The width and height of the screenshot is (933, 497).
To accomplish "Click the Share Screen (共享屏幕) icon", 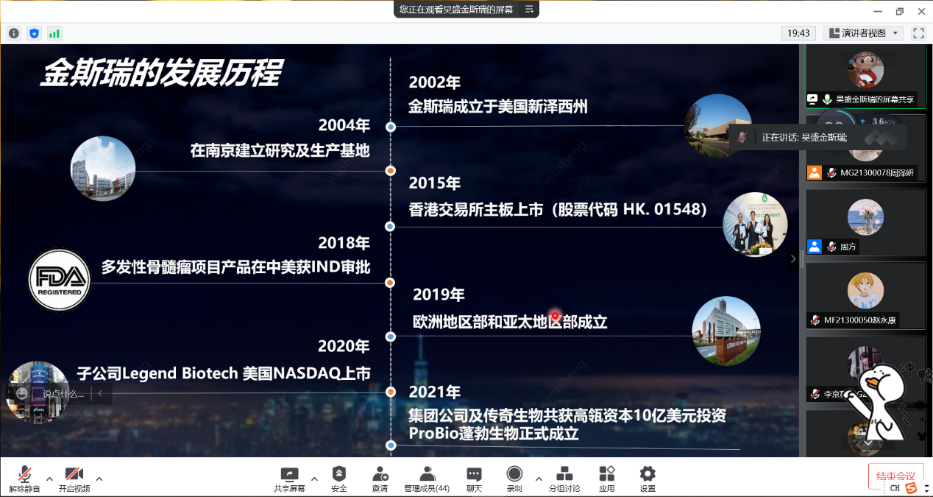I will click(x=289, y=476).
